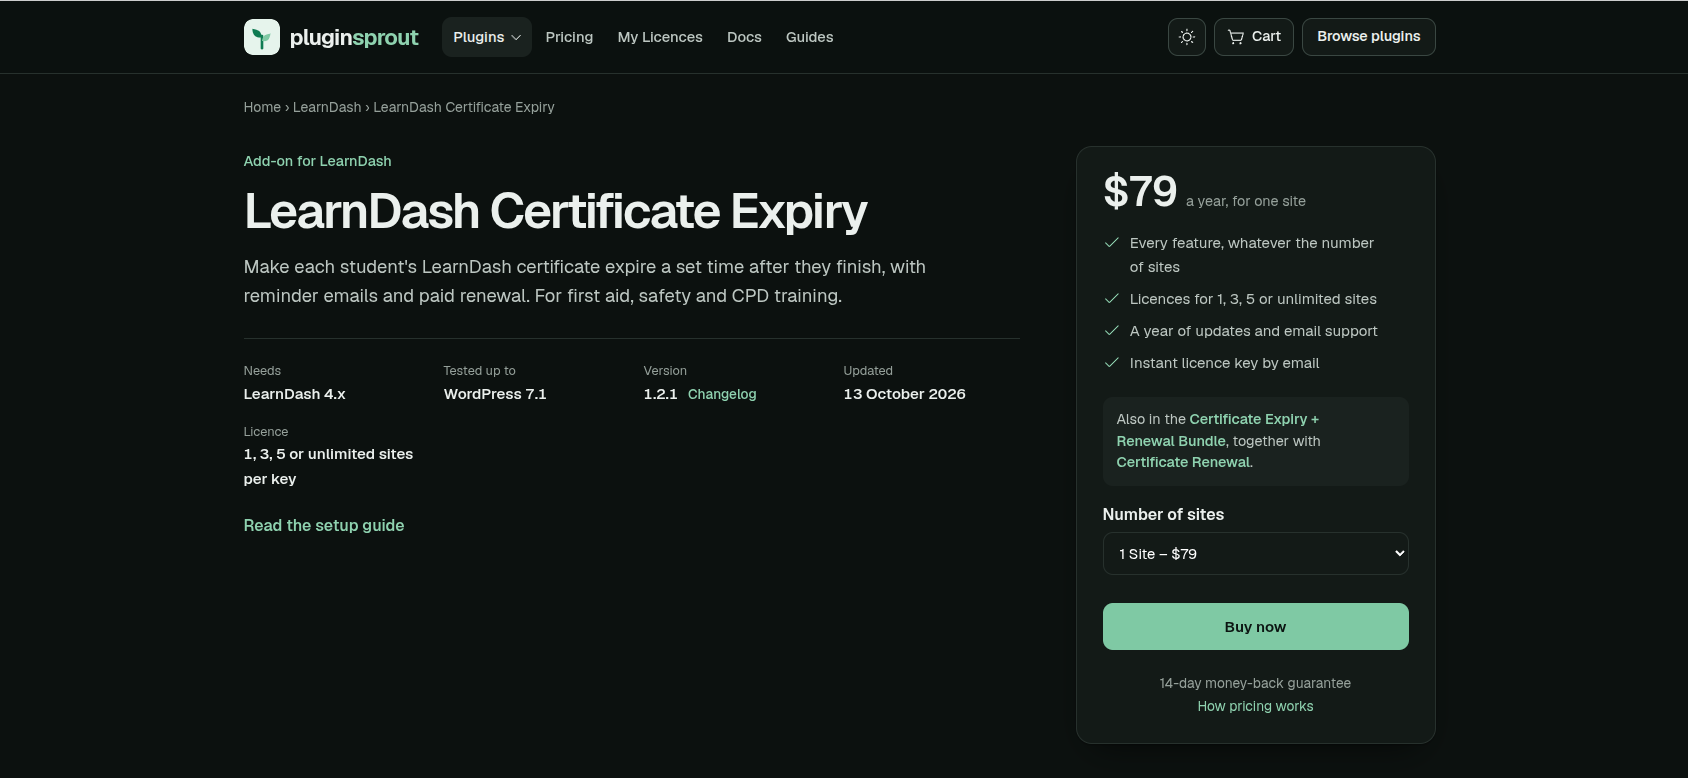Toggle the light/dark theme sun button

point(1187,37)
